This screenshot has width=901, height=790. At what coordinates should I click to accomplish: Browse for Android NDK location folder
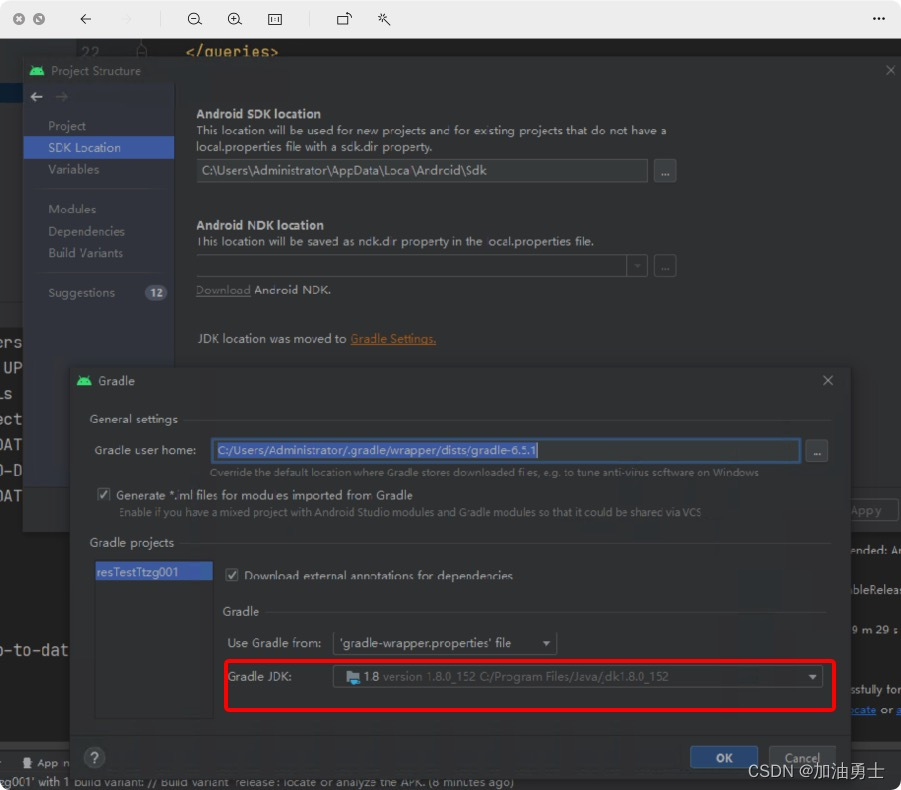coord(665,266)
